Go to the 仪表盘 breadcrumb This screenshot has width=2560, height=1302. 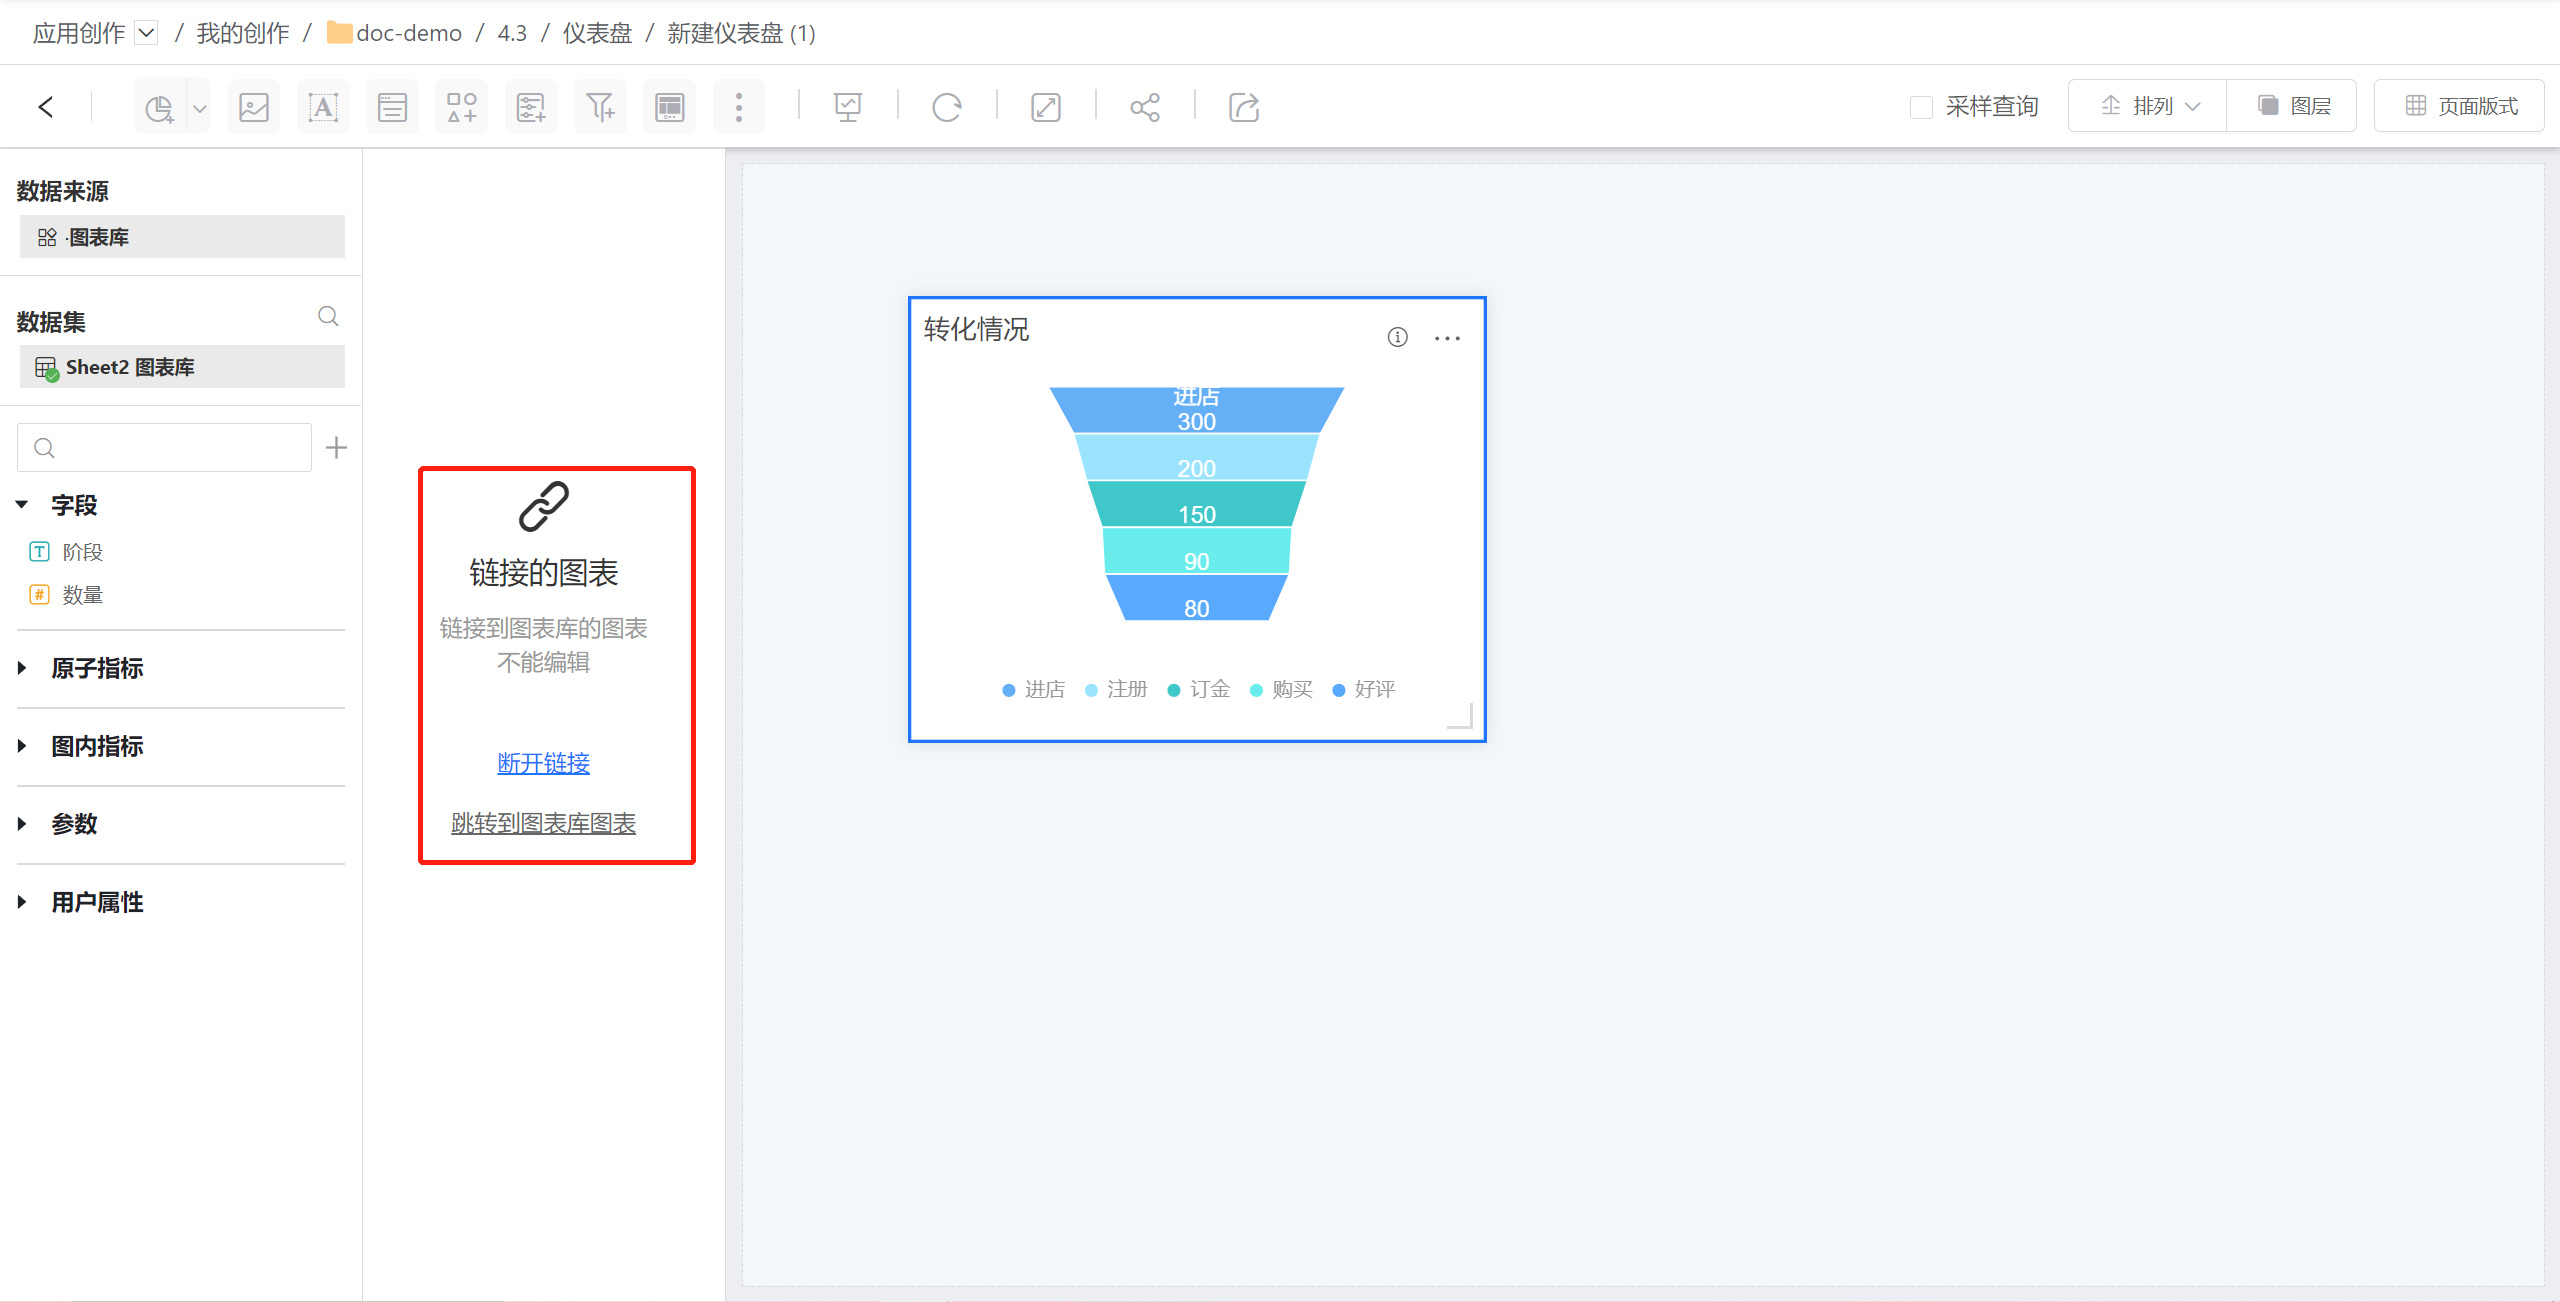point(597,33)
